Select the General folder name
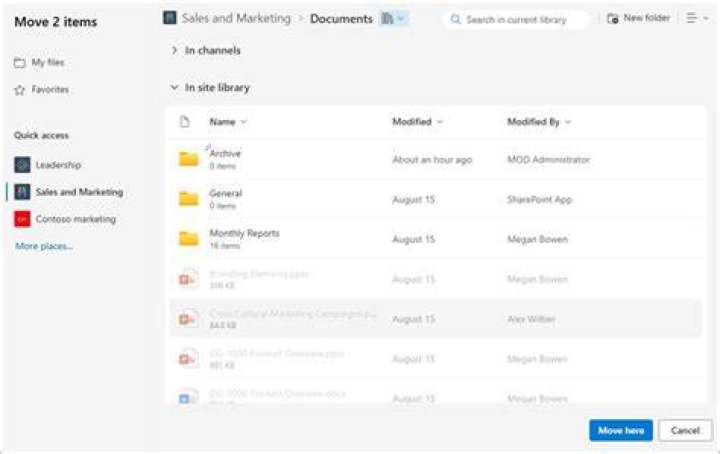This screenshot has width=720, height=454. coord(225,193)
